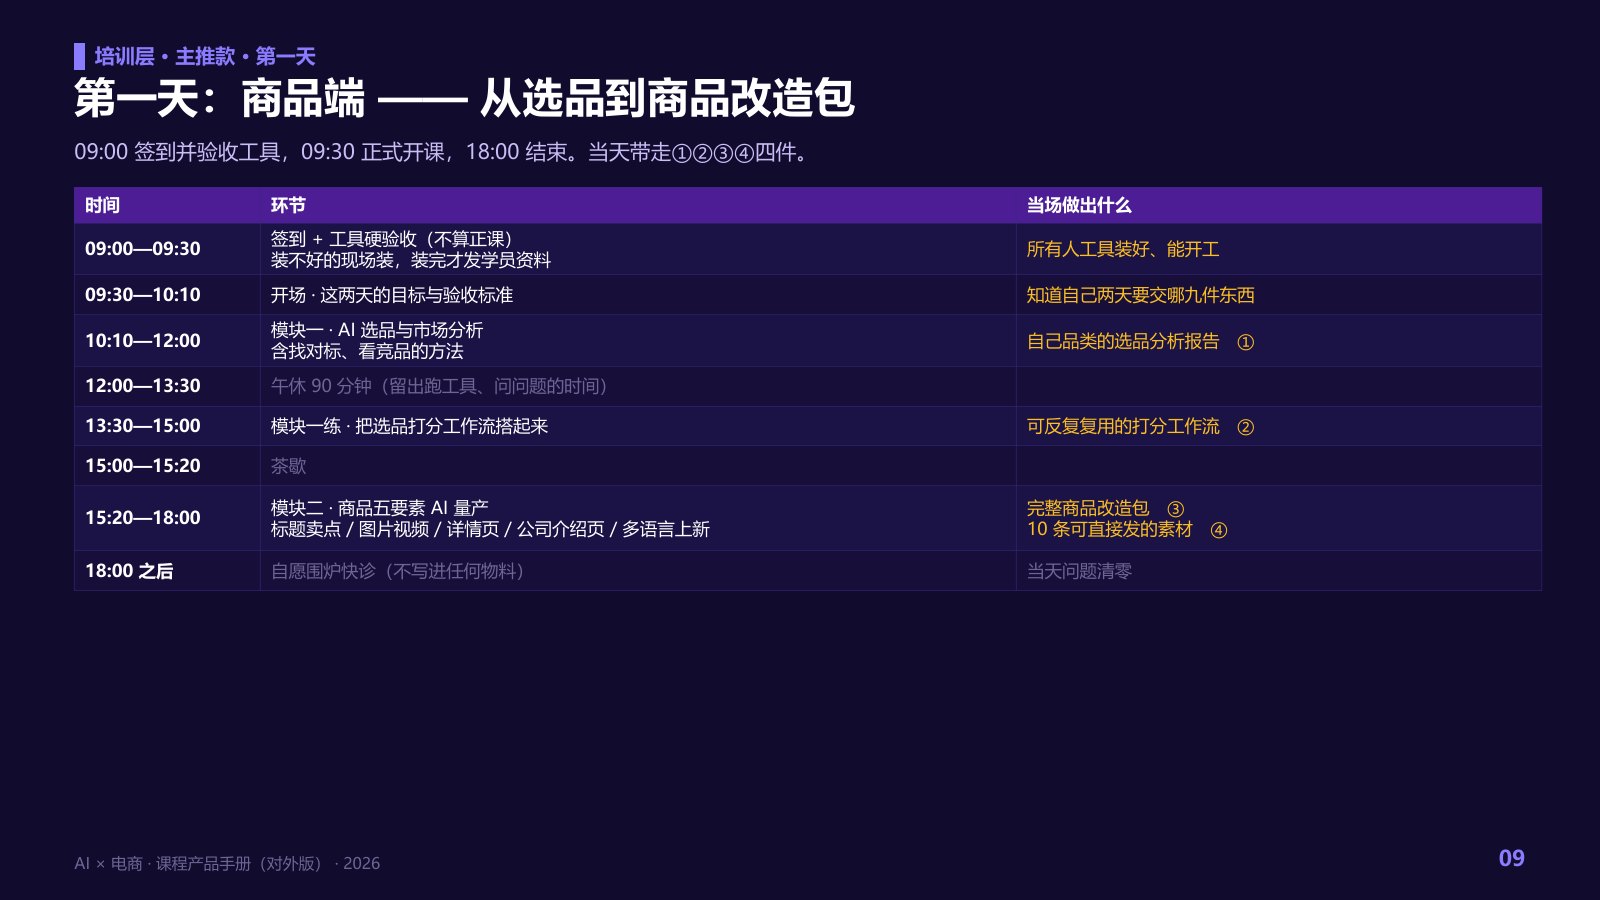Click the 15:20—18:00 time cell

pos(167,518)
